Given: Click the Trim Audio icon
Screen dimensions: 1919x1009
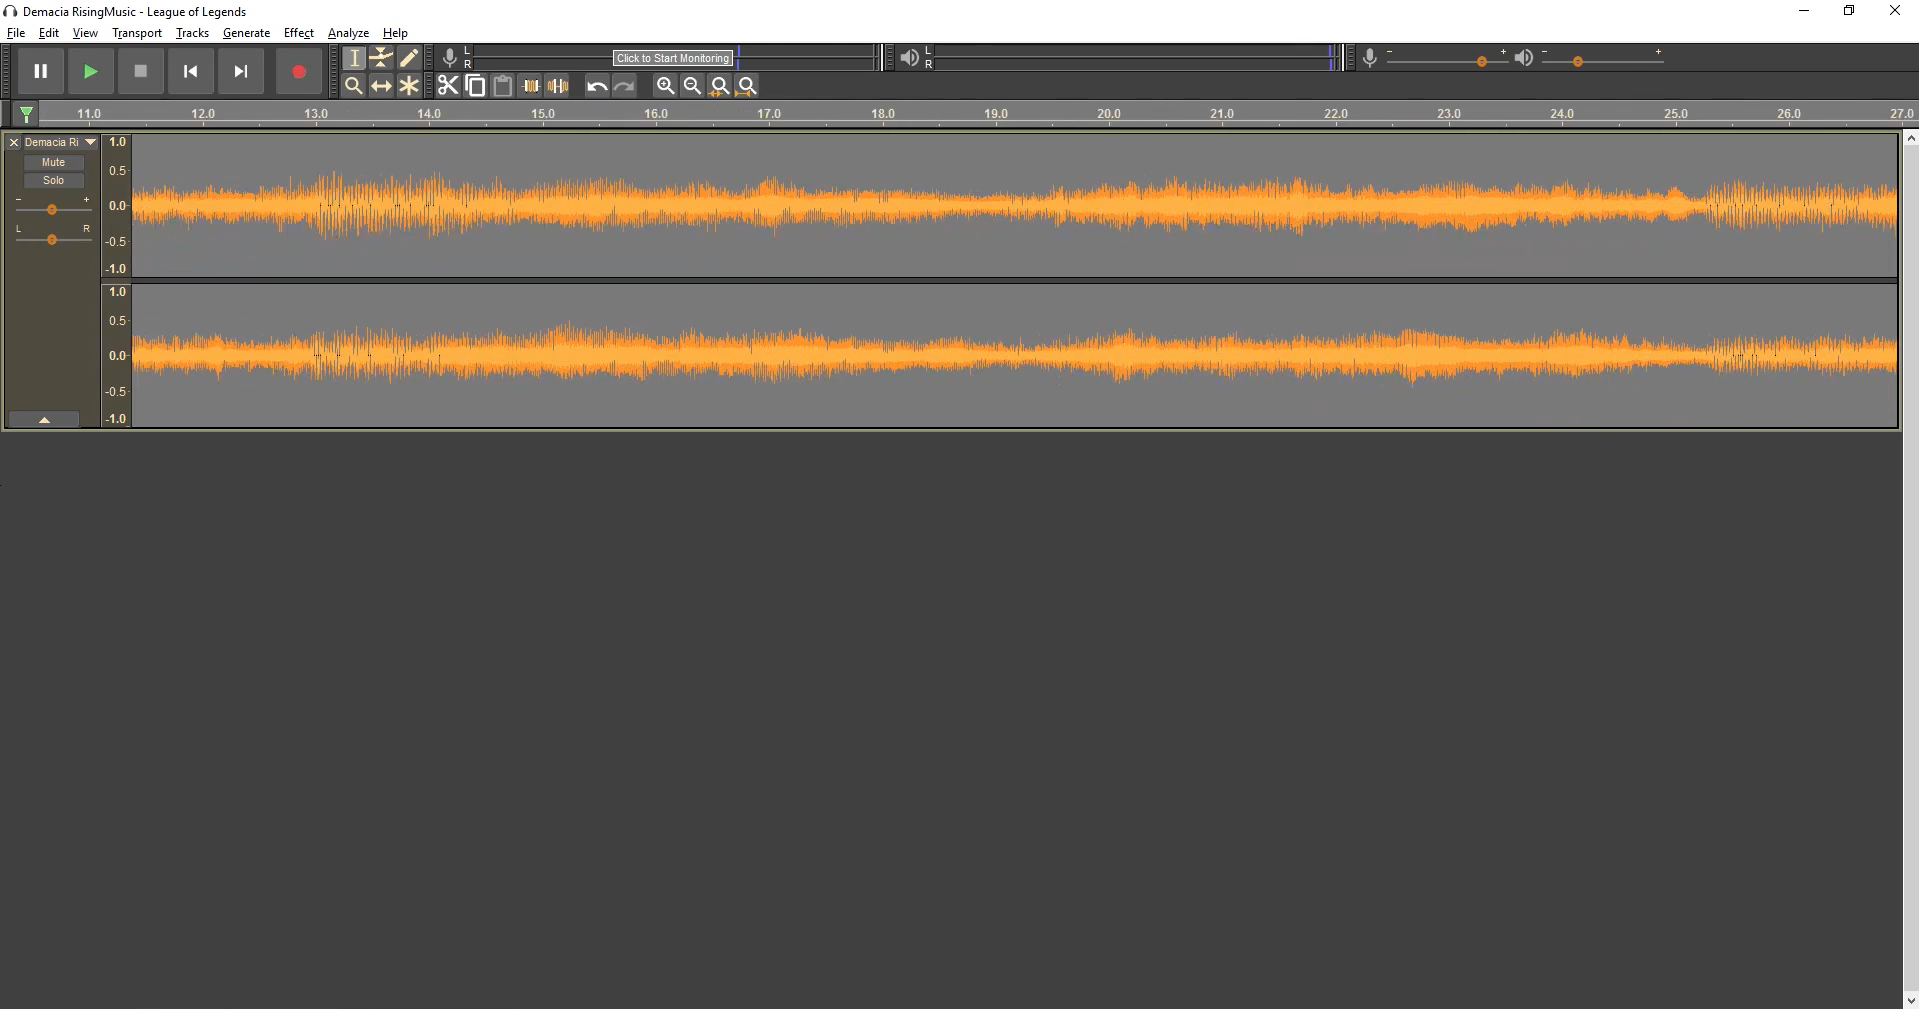Looking at the screenshot, I should [531, 86].
